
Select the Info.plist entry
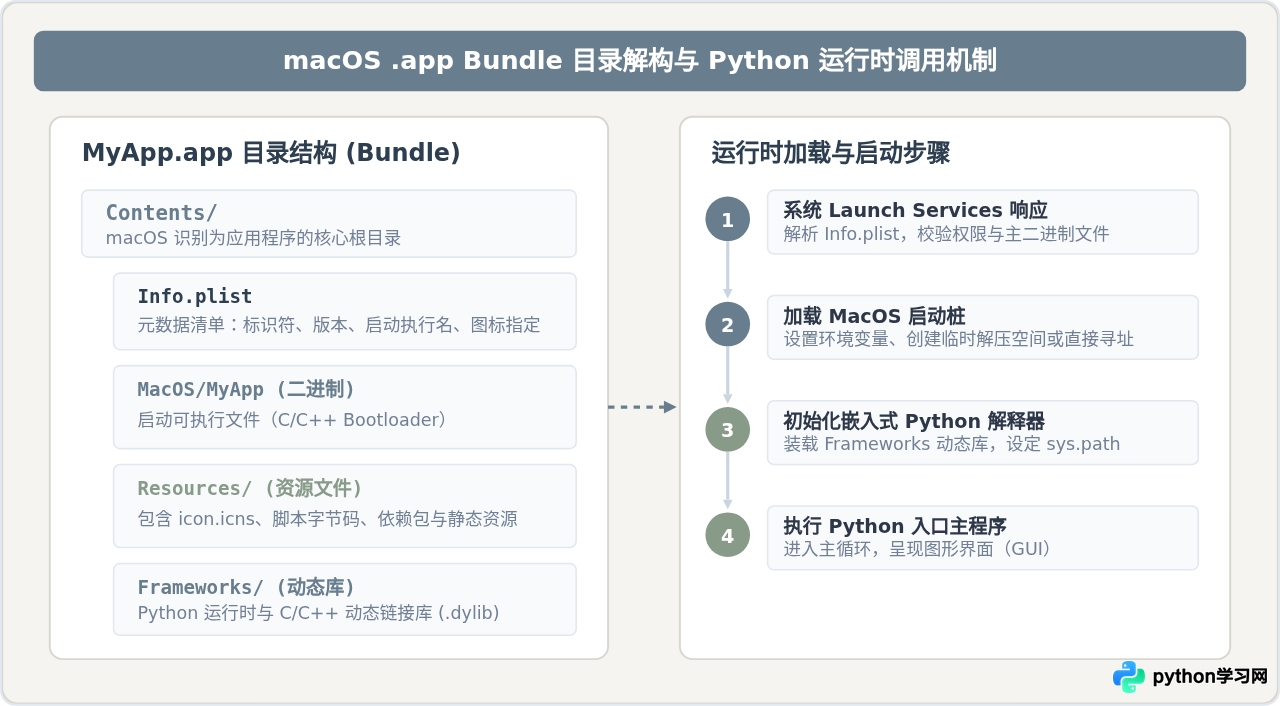(345, 311)
